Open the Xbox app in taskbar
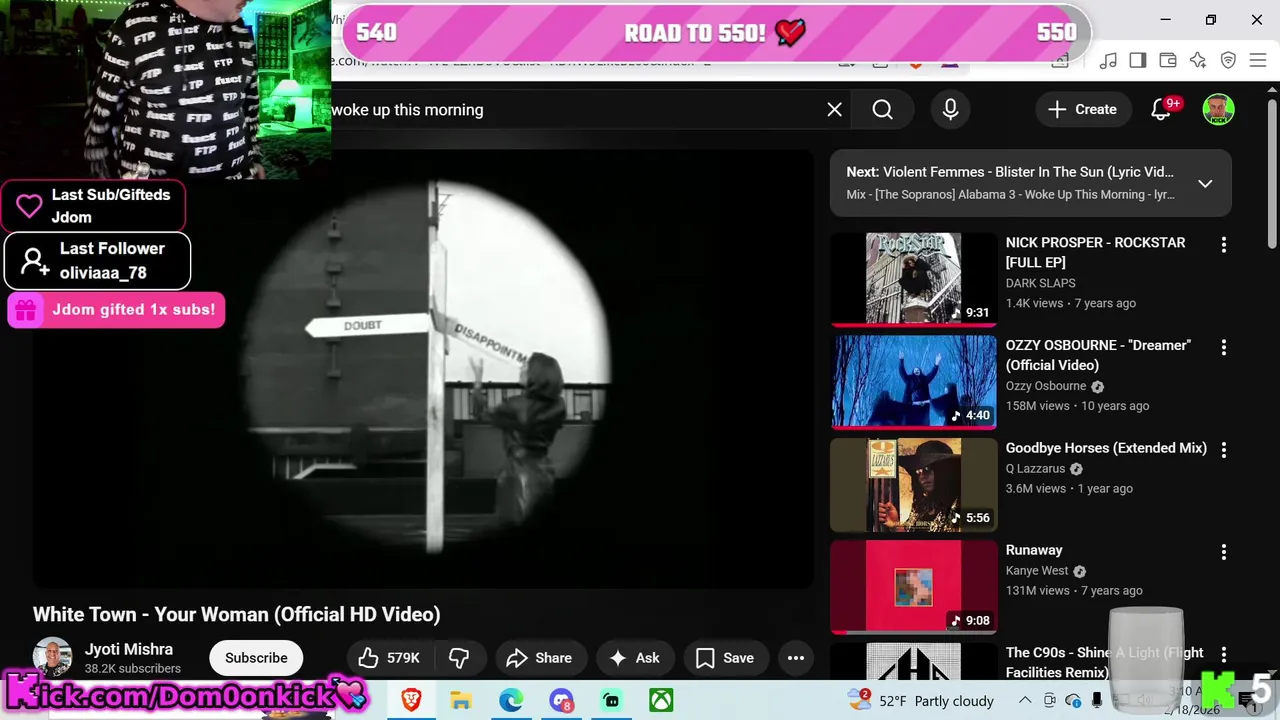The width and height of the screenshot is (1280, 720). pos(661,700)
